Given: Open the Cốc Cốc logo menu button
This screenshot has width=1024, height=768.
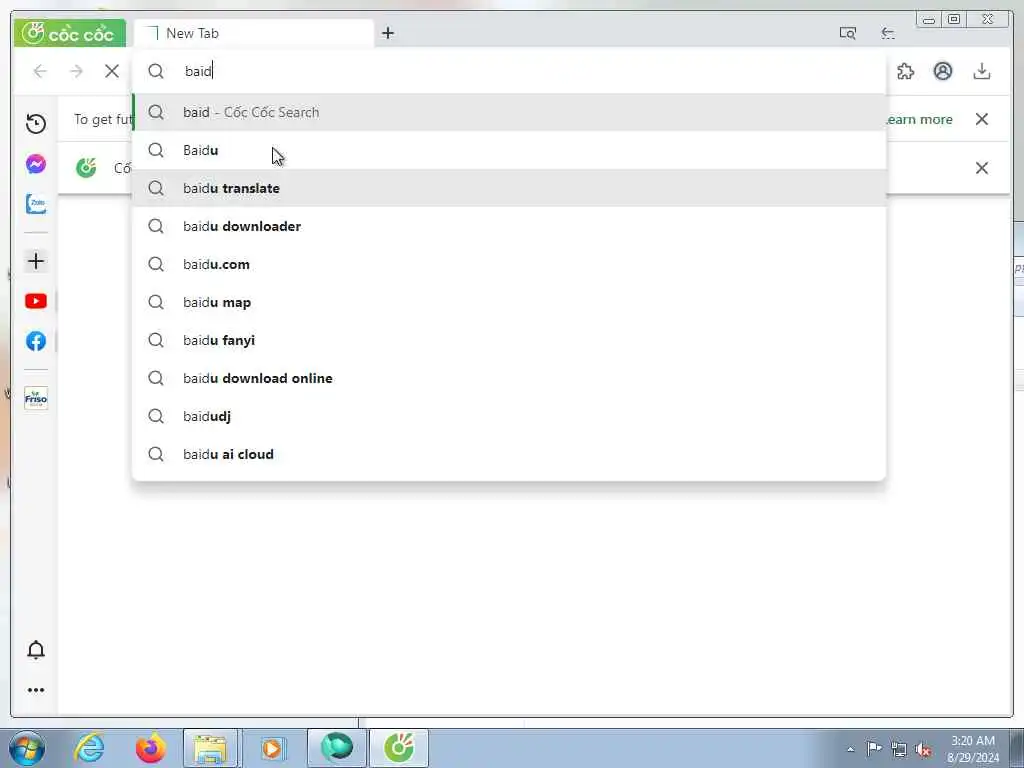Looking at the screenshot, I should point(70,33).
